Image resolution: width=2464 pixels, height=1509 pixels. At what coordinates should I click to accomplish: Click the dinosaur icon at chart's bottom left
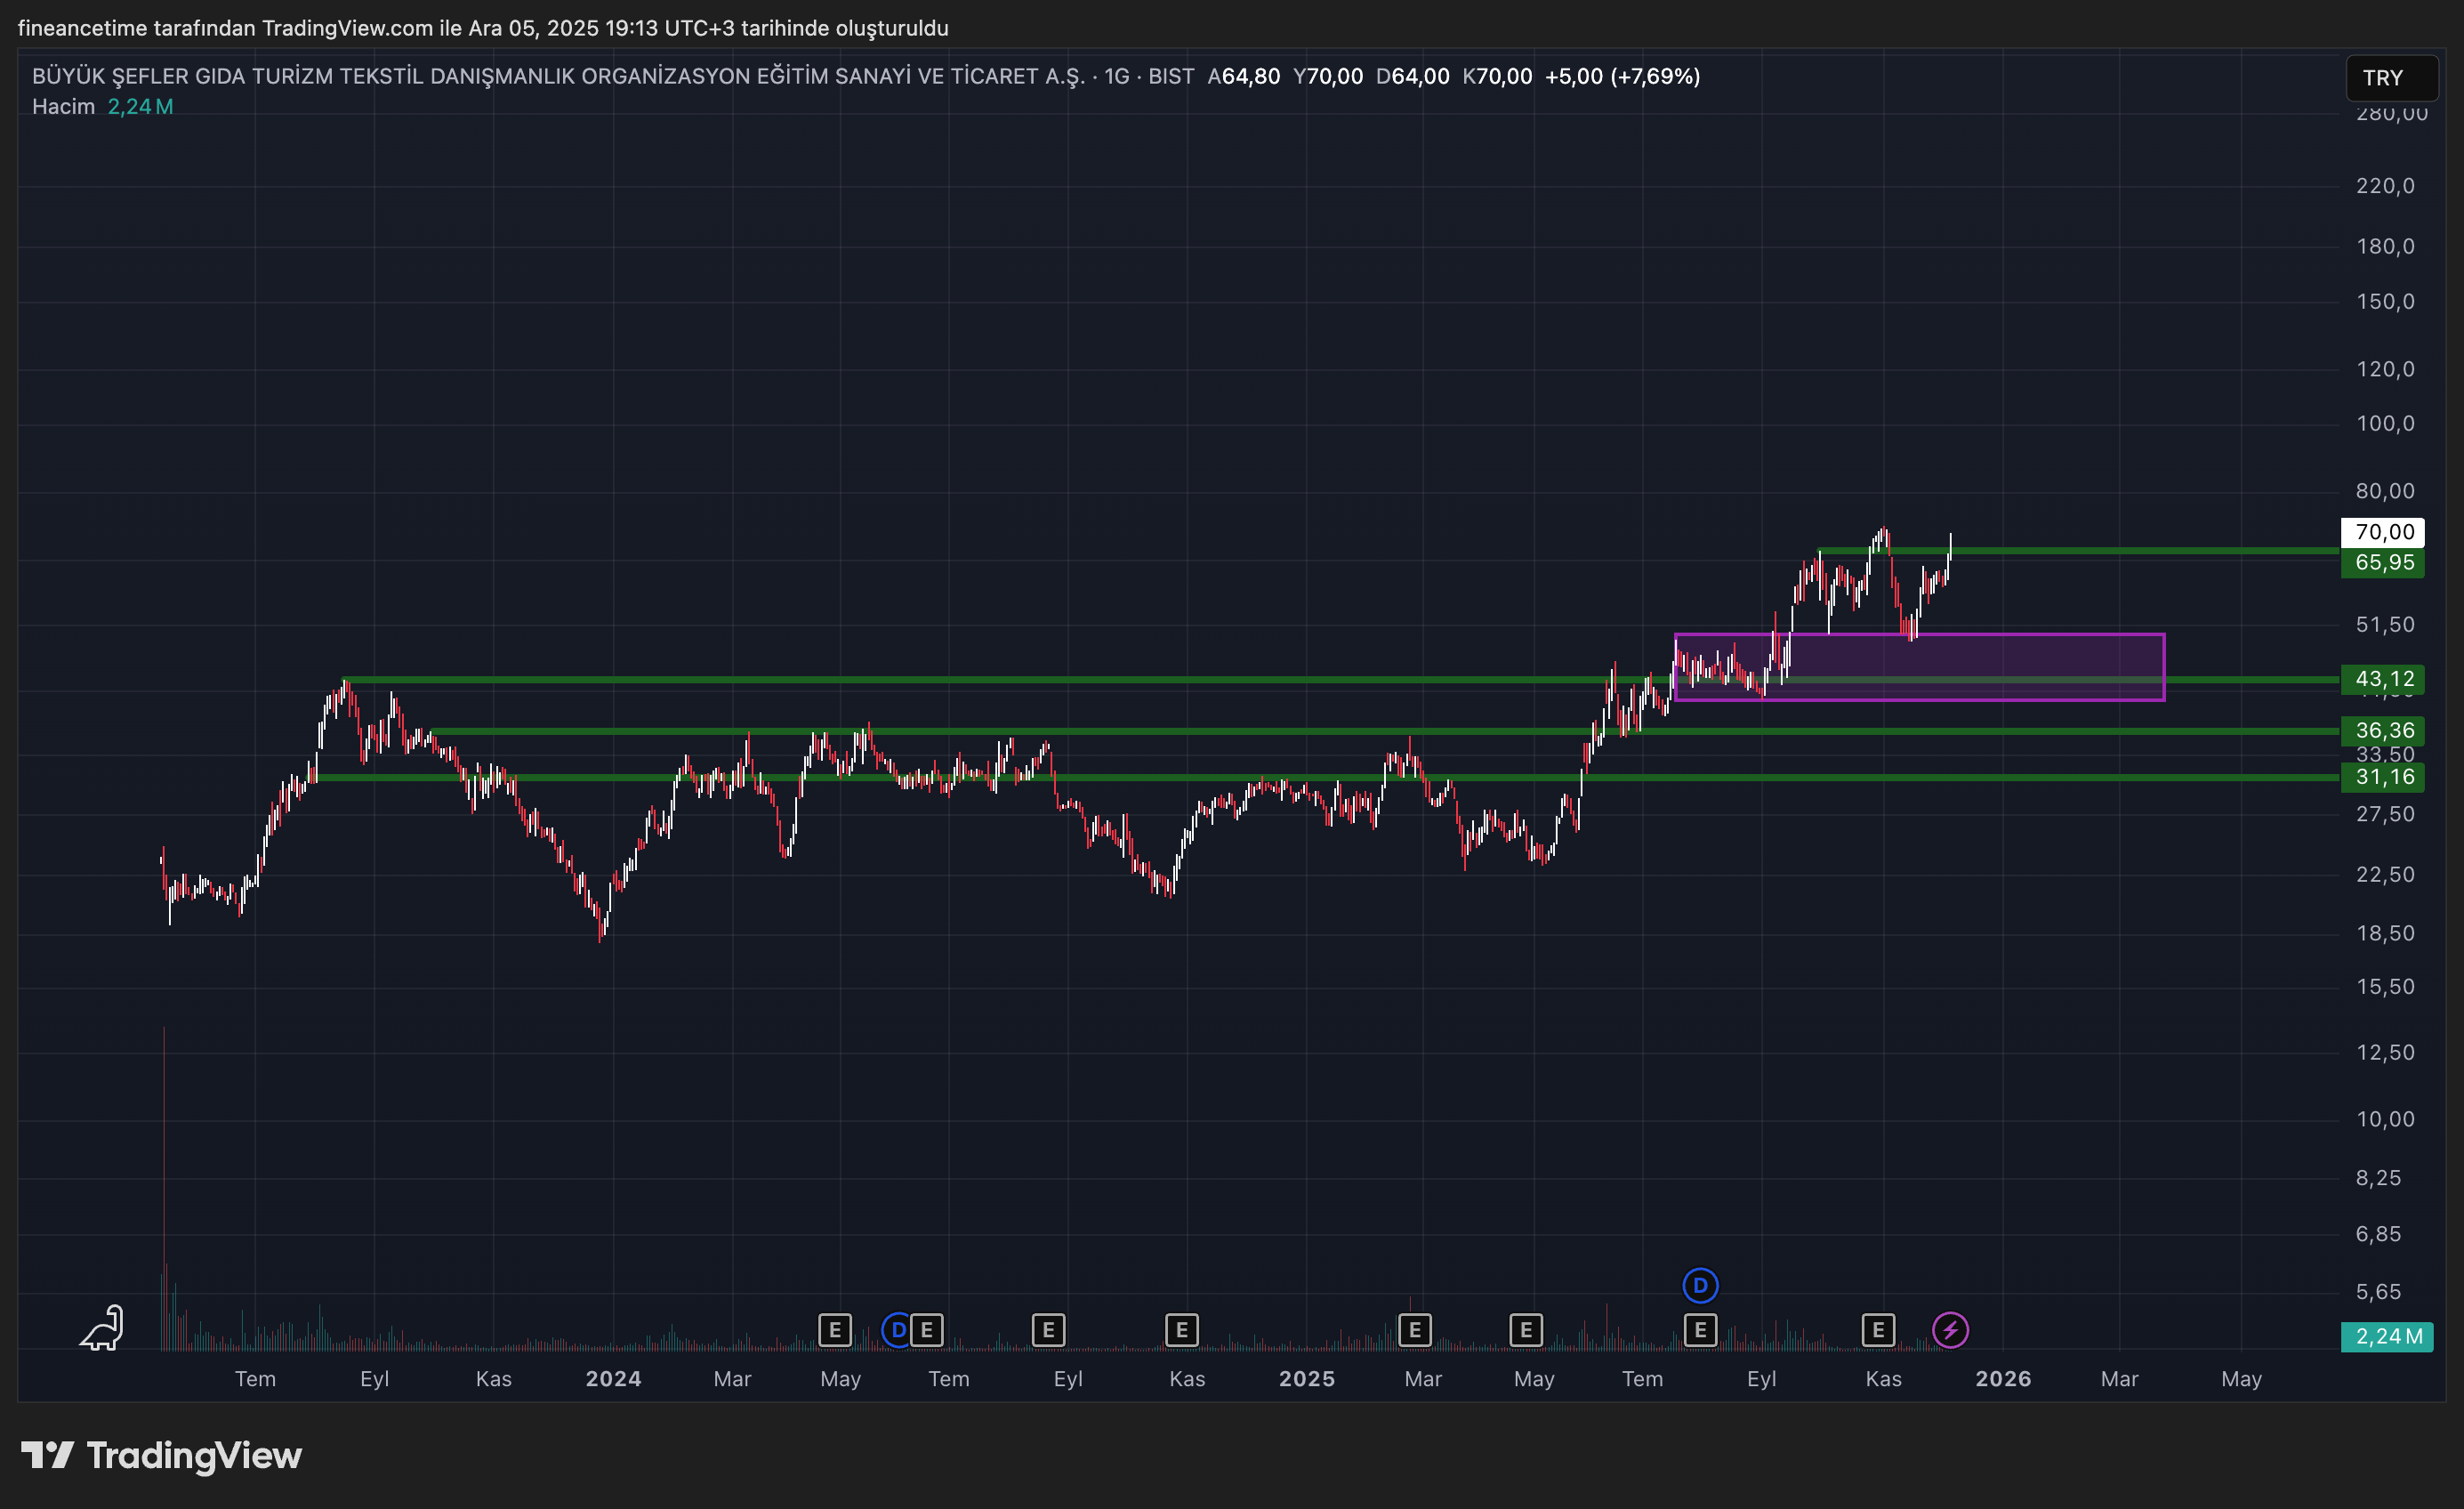102,1328
